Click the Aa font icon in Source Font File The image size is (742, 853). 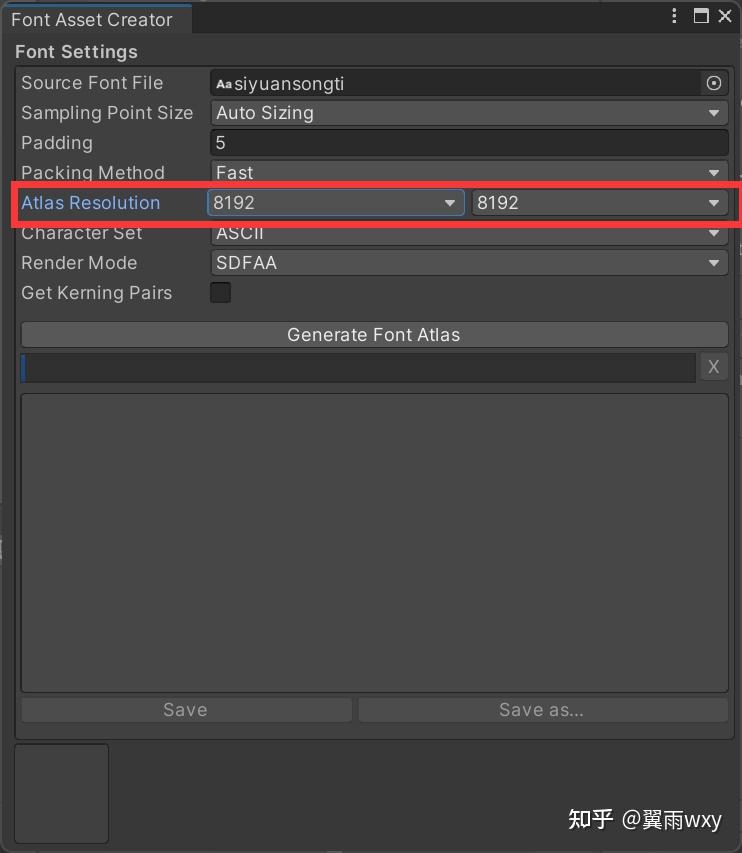(222, 84)
